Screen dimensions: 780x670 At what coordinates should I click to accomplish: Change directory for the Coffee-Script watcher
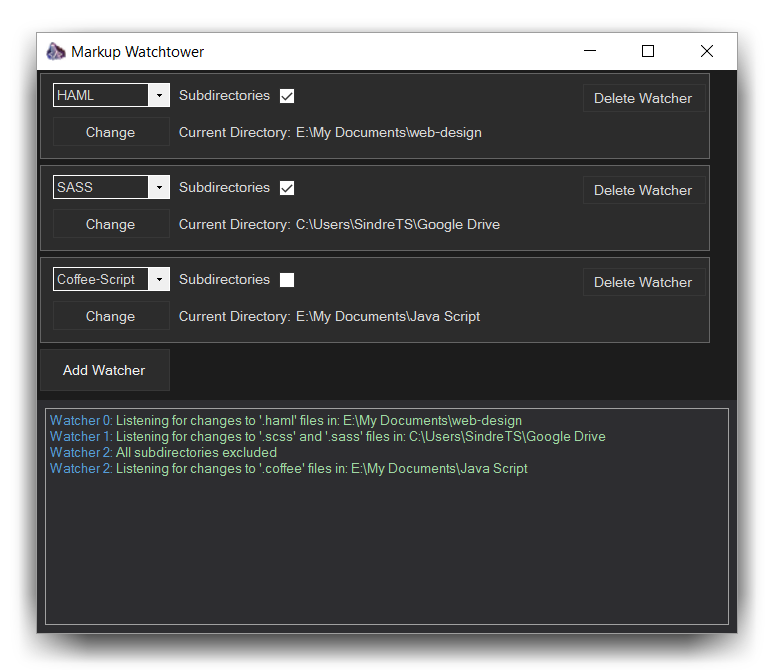click(x=111, y=316)
